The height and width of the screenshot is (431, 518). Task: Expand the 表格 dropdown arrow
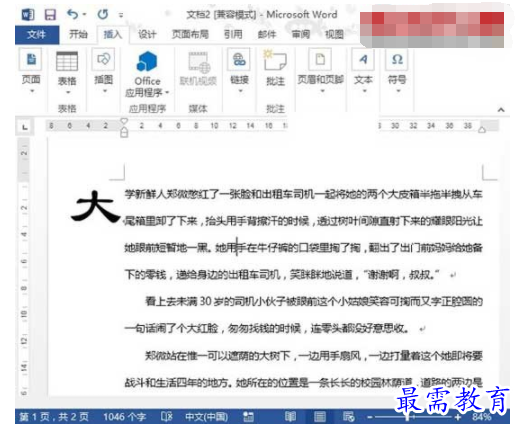pyautogui.click(x=68, y=92)
